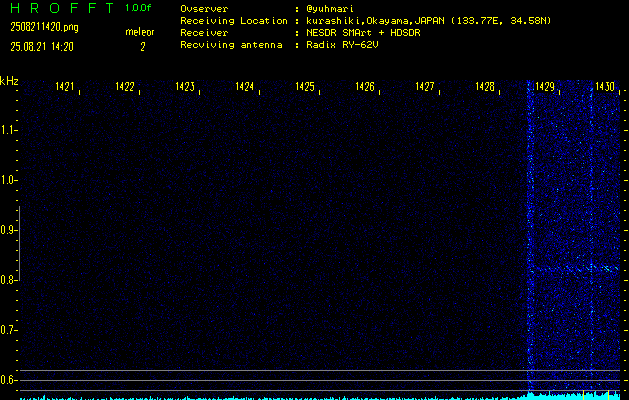This screenshot has height=400, width=629.
Task: Click the 0.8 kHz axis label
Action: coord(7,280)
